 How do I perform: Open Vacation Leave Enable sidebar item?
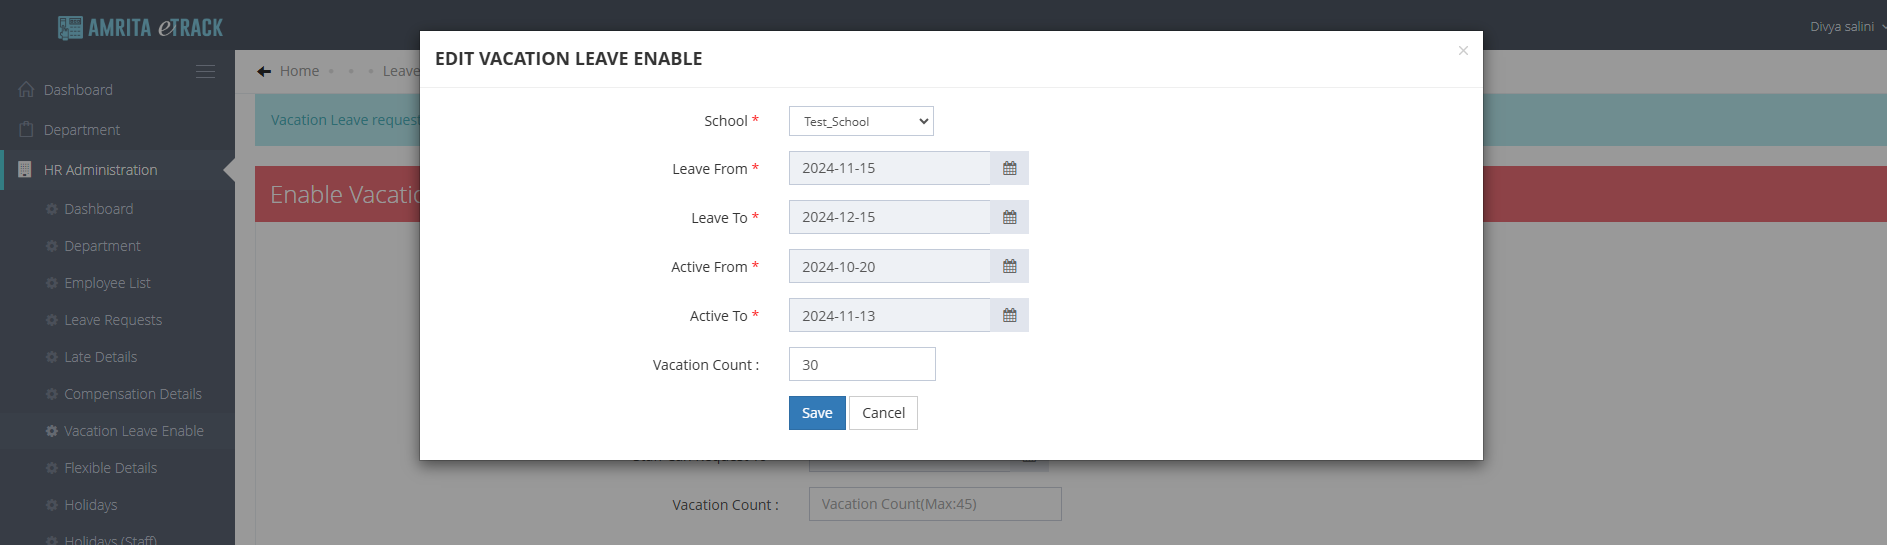tap(133, 431)
